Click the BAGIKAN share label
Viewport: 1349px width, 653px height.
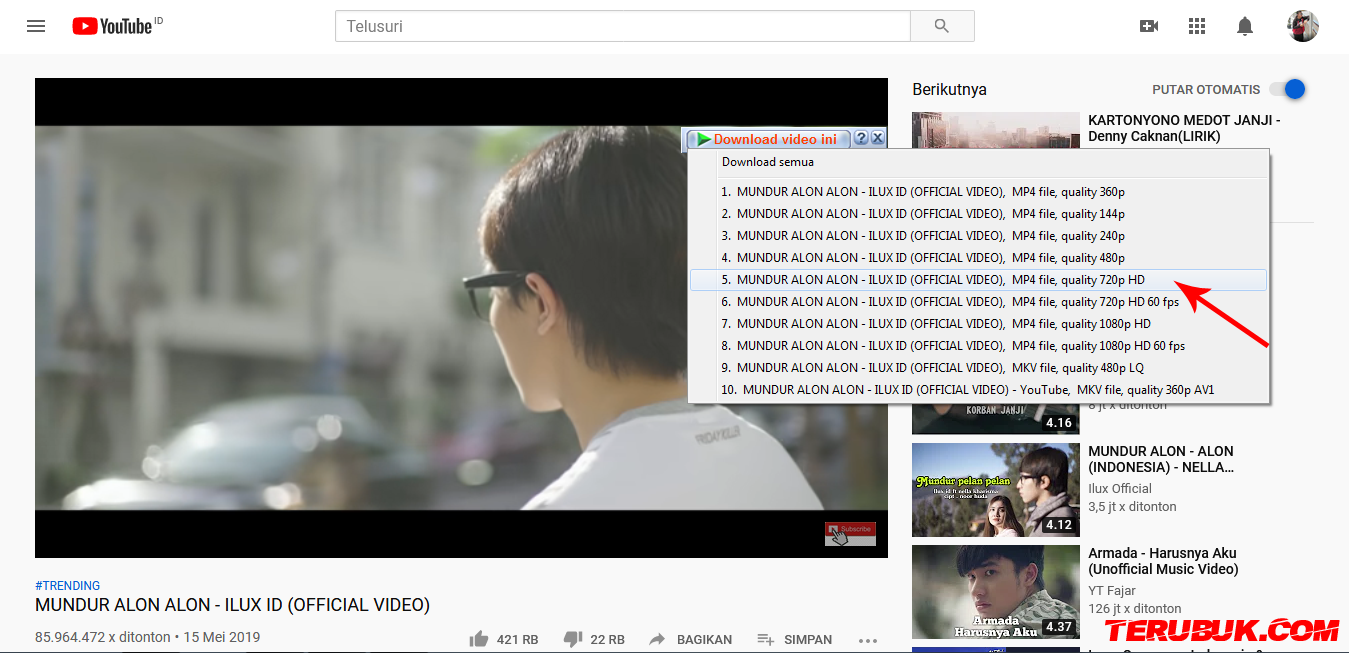(x=704, y=640)
